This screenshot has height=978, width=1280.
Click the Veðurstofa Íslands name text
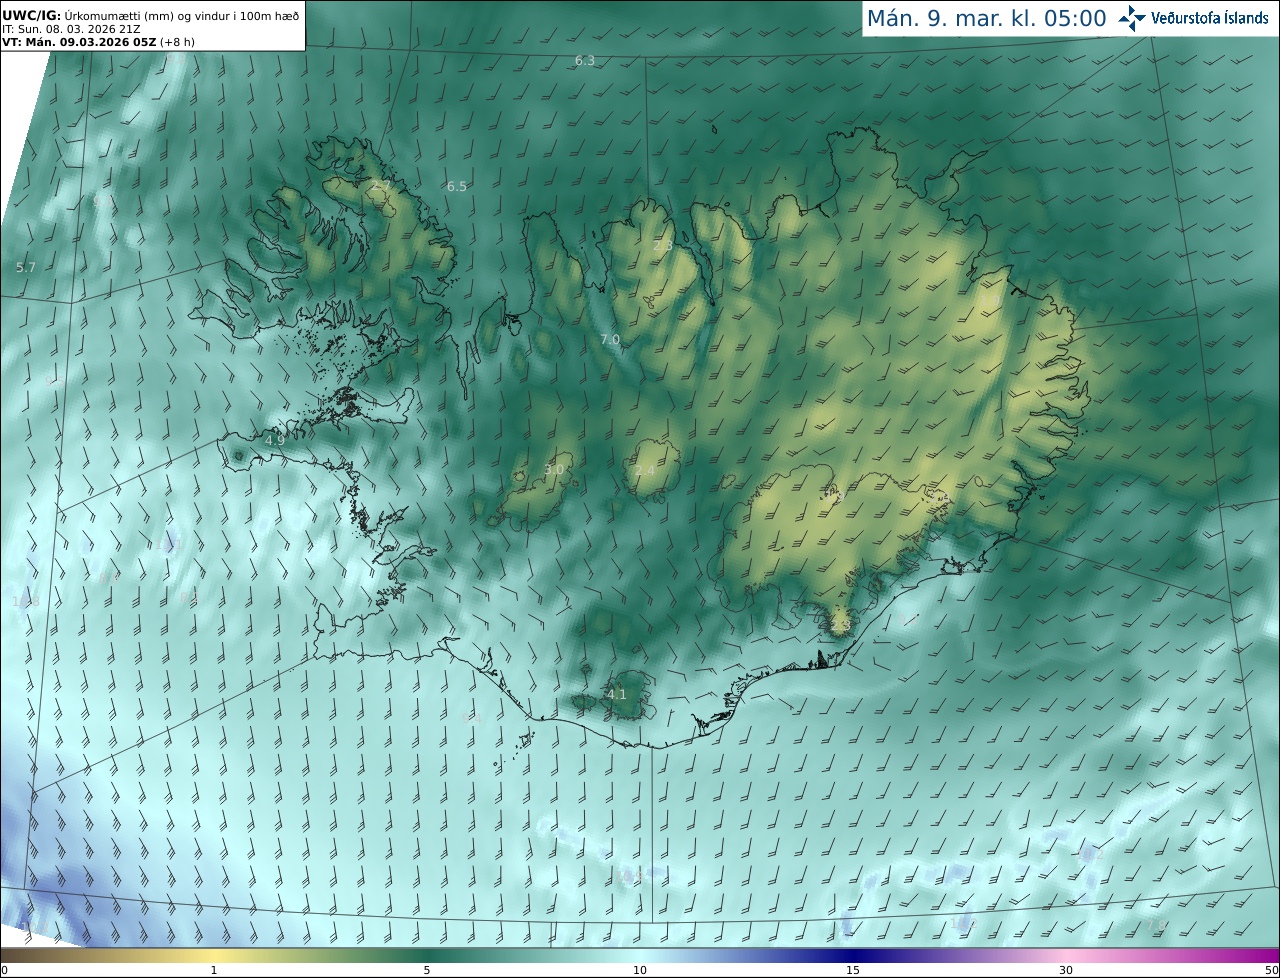pyautogui.click(x=1209, y=18)
